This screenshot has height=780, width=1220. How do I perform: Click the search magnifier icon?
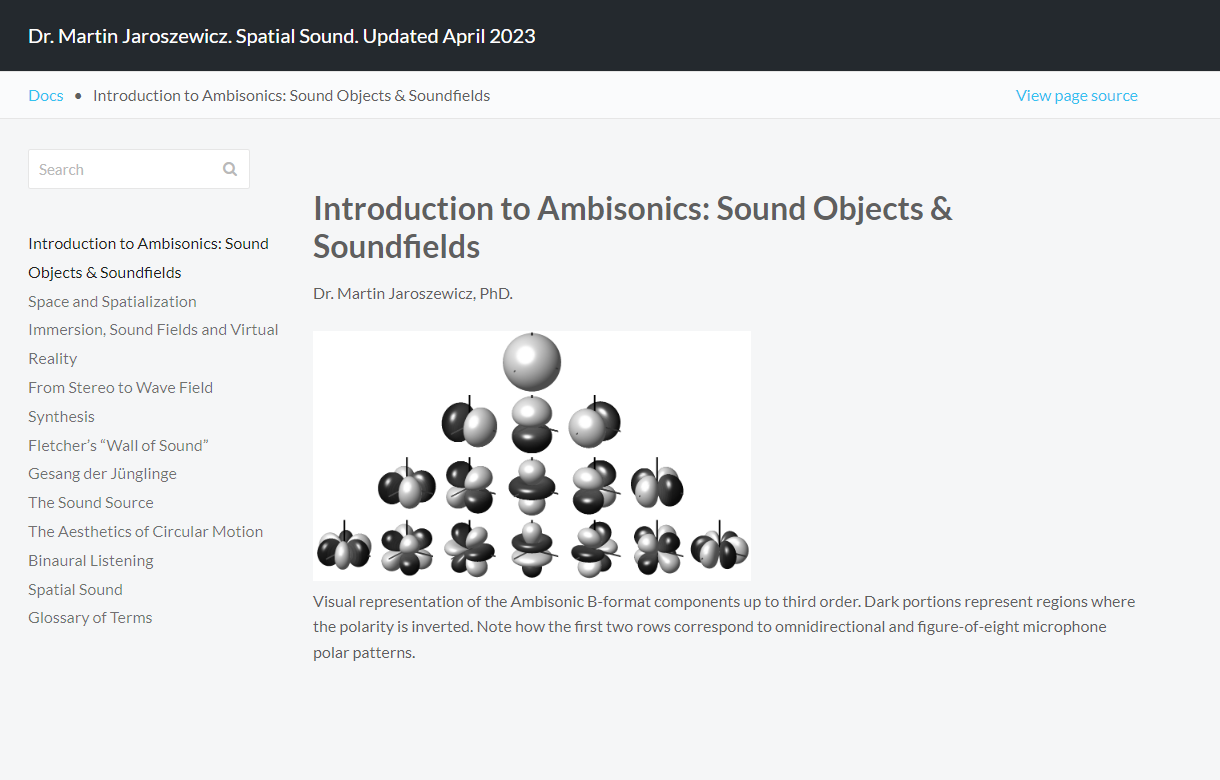point(230,169)
